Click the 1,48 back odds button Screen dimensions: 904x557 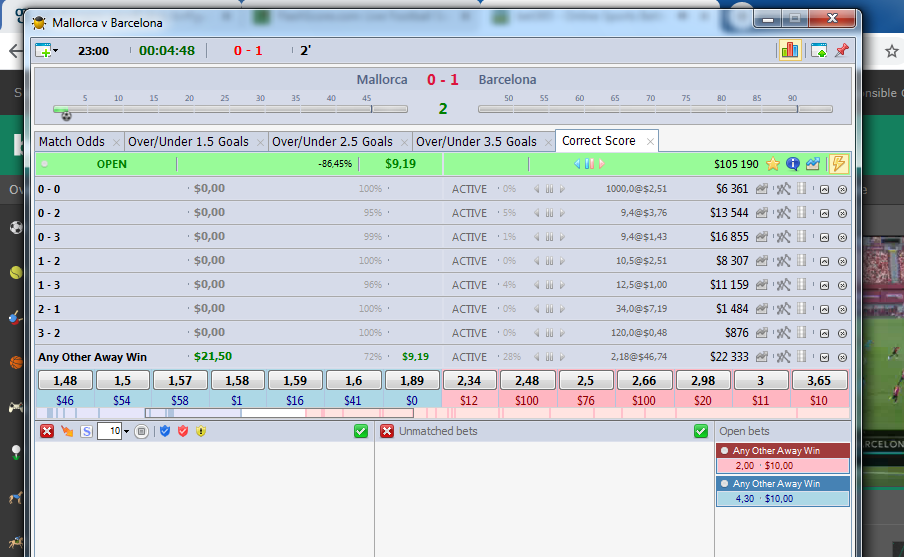coord(65,380)
